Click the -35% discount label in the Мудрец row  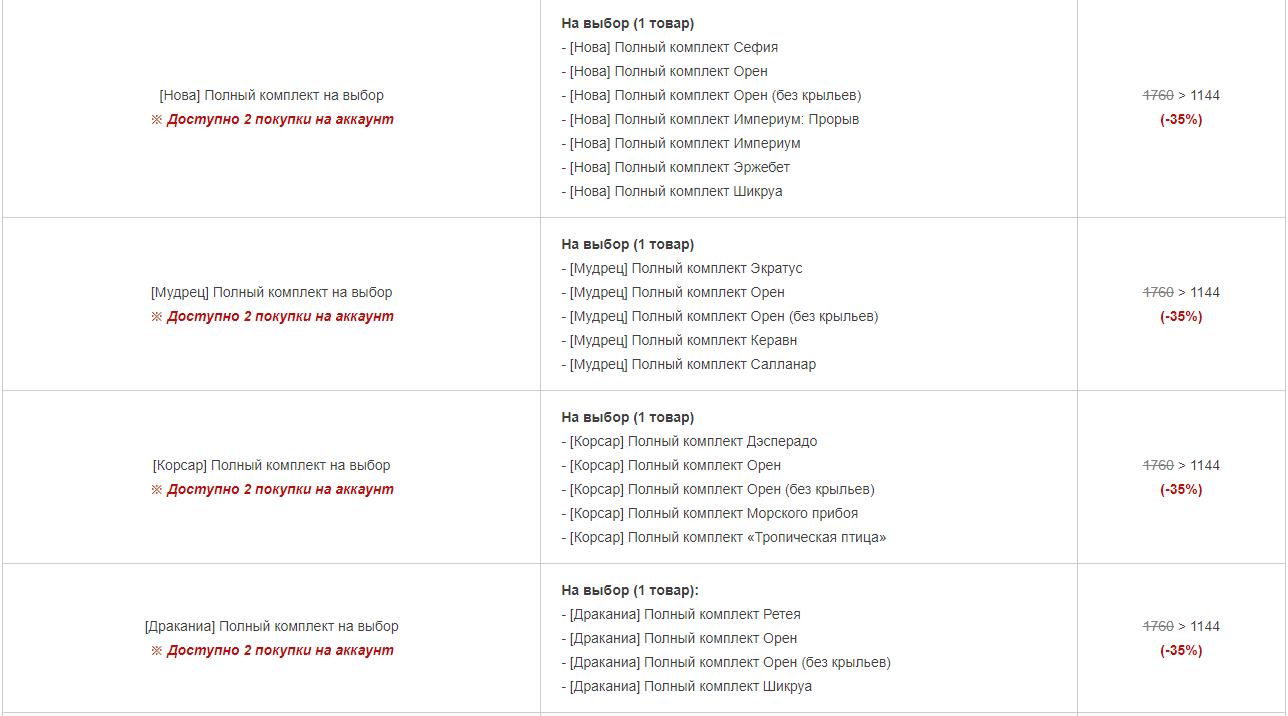click(1181, 316)
